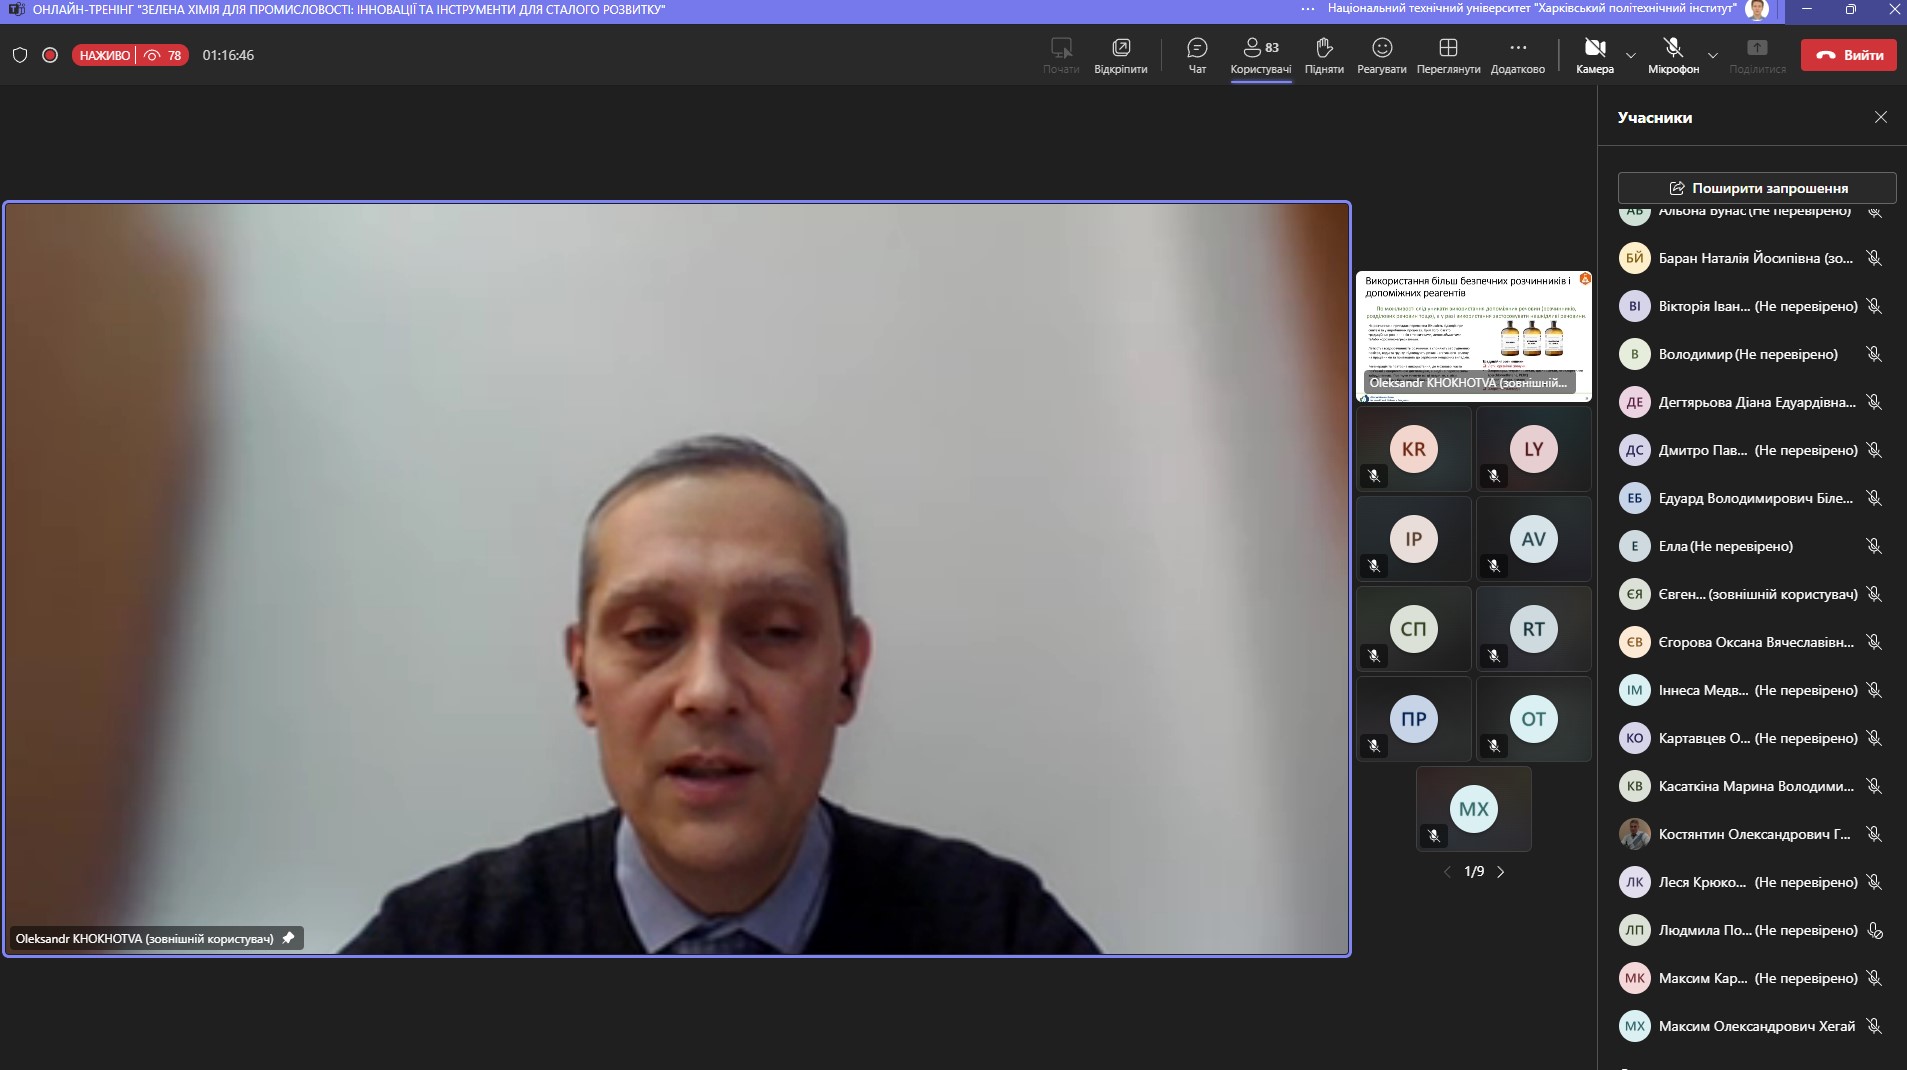Select the shared slide thumbnail
1907x1070 pixels.
click(1474, 336)
